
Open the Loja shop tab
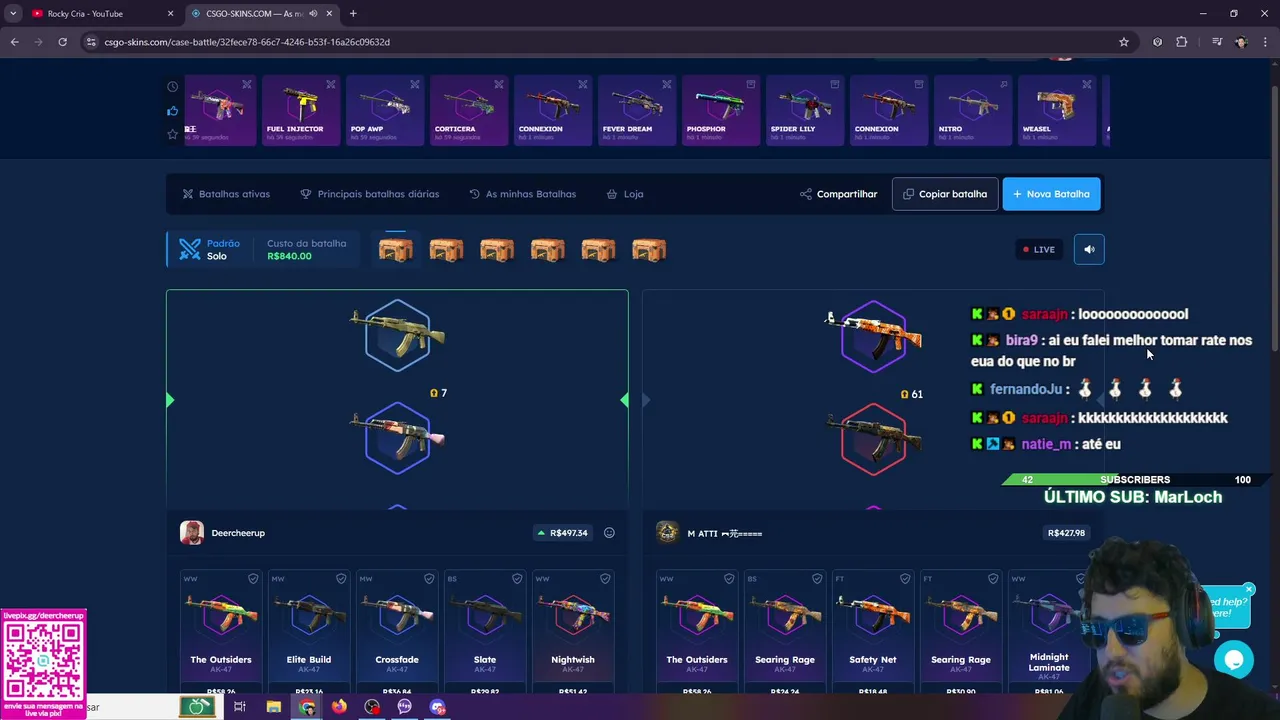(625, 194)
